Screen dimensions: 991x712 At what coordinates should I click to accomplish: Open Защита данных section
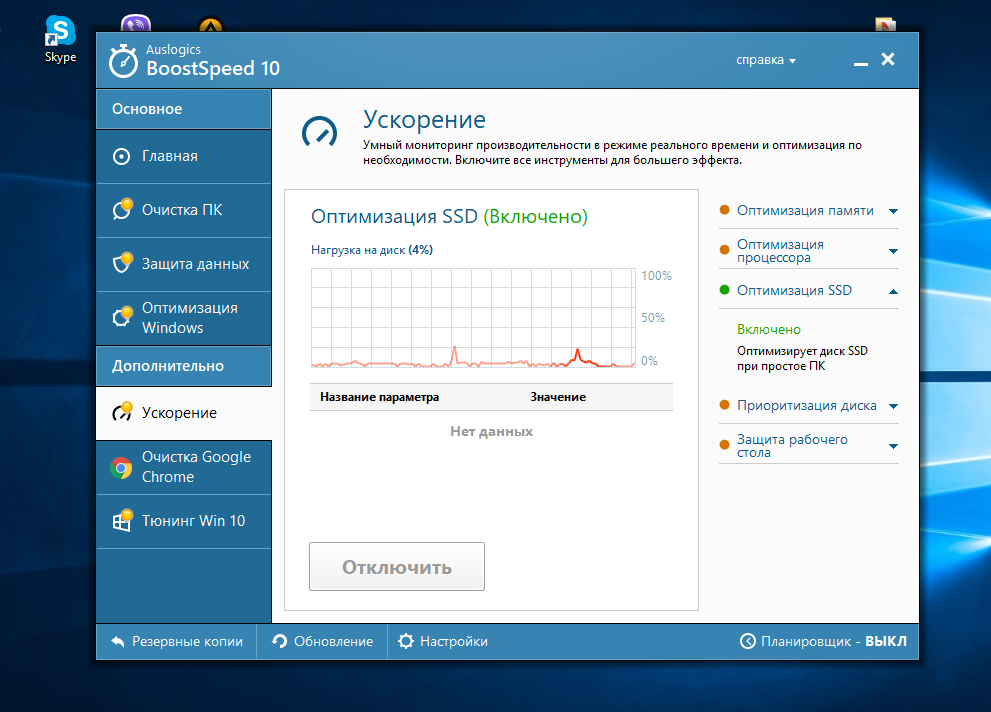[183, 264]
